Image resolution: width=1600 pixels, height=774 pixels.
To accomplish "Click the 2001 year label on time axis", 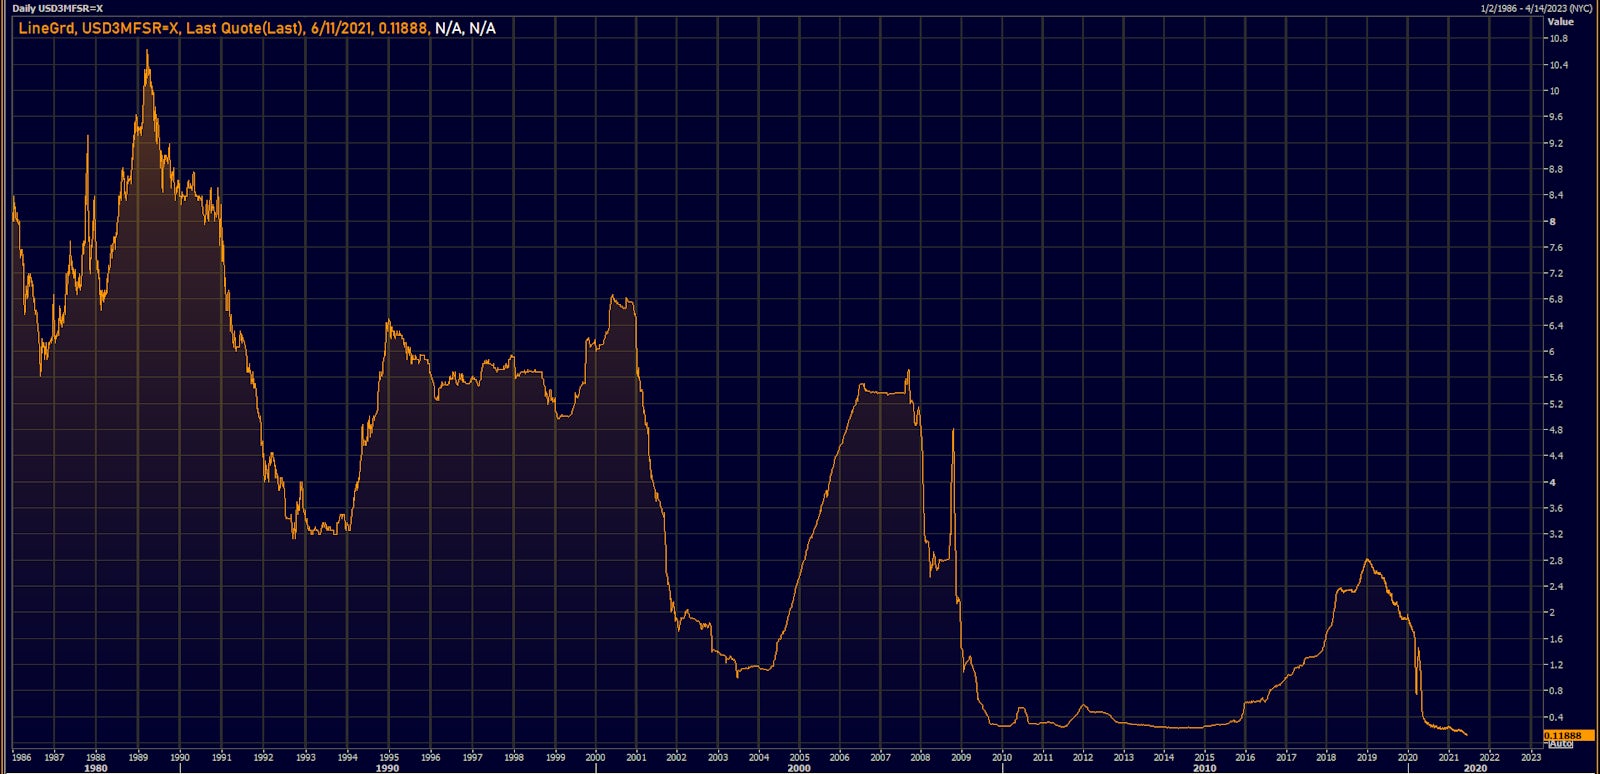I will pyautogui.click(x=636, y=757).
